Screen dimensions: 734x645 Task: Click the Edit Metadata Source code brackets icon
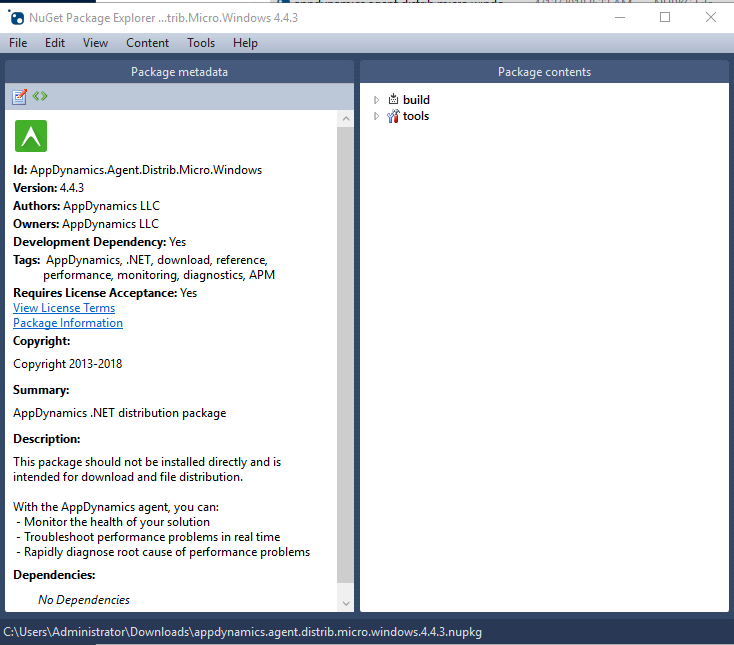40,96
